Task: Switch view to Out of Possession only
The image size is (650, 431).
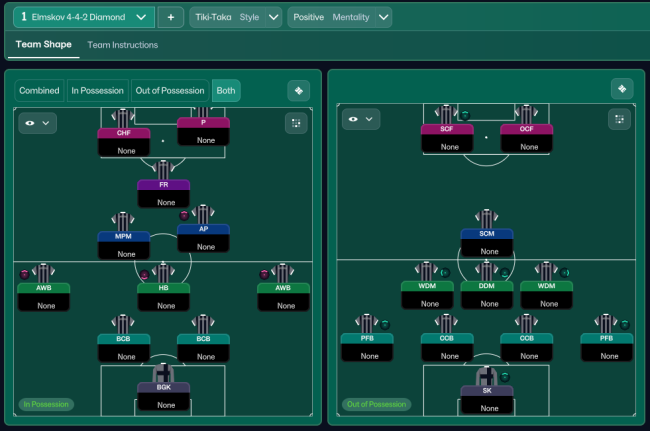Action: (170, 90)
